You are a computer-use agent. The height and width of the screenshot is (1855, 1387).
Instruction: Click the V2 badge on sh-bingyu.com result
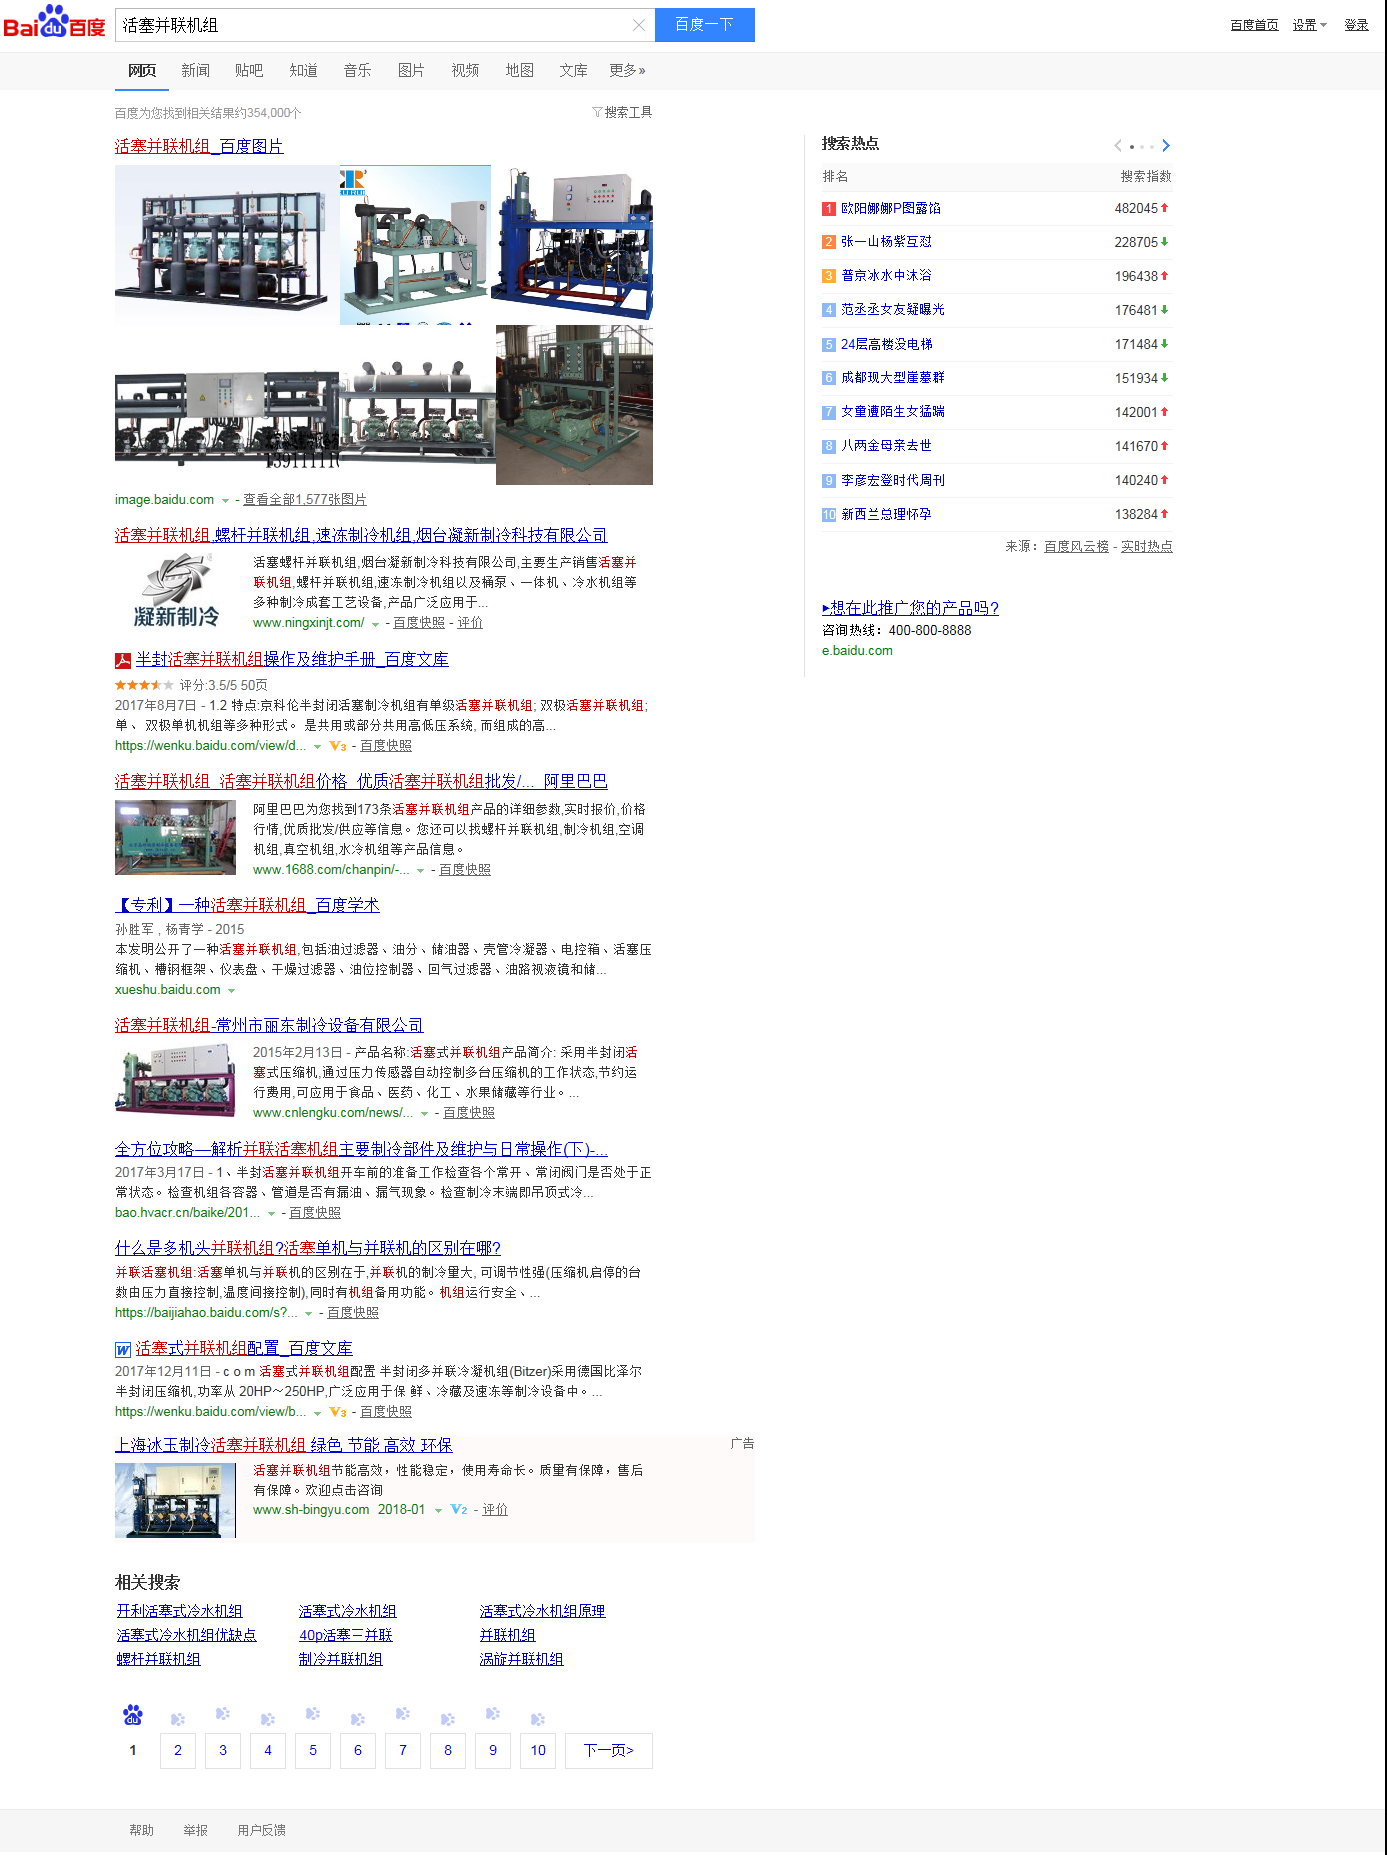pos(459,1510)
